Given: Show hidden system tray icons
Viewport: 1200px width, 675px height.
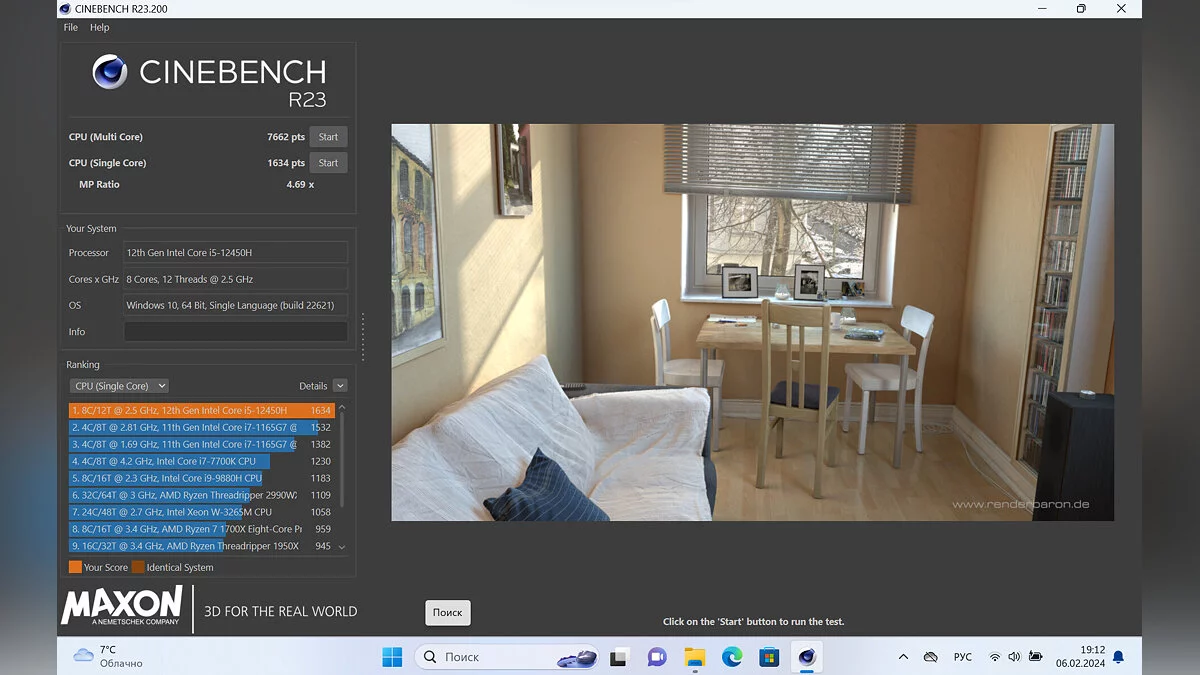Looking at the screenshot, I should coord(903,657).
